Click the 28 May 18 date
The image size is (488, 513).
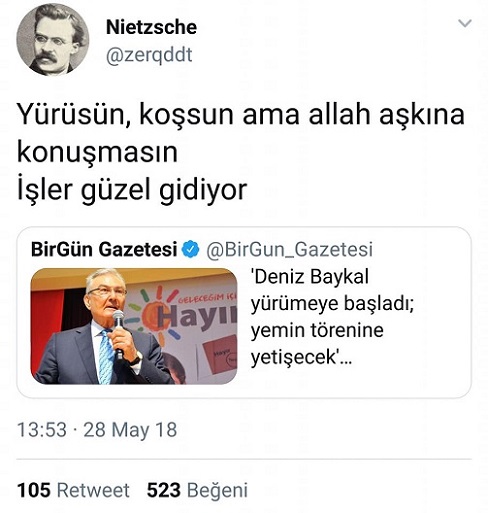[x=130, y=430]
